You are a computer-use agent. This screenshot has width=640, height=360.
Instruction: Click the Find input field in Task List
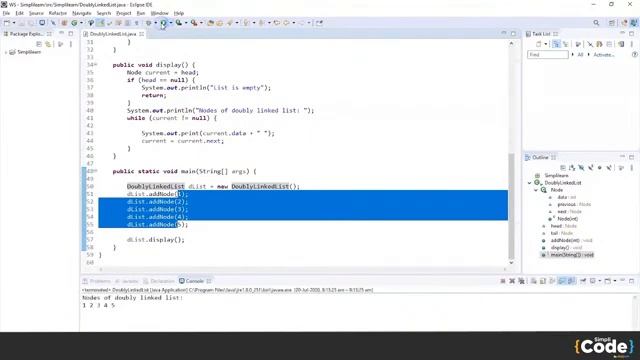tap(547, 54)
